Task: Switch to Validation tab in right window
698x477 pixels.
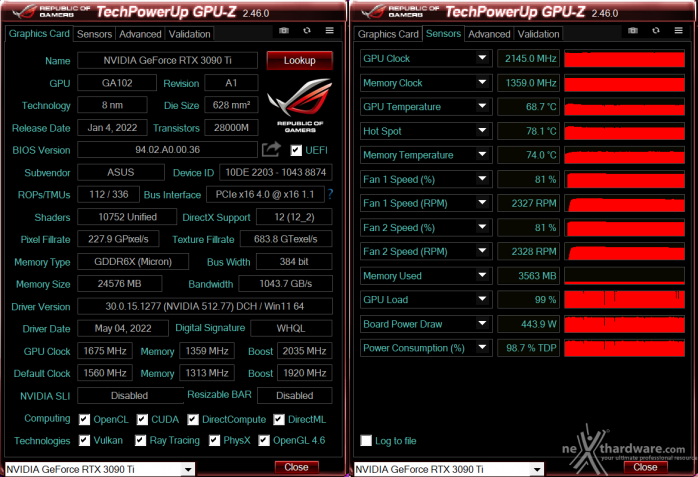Action: (x=538, y=34)
